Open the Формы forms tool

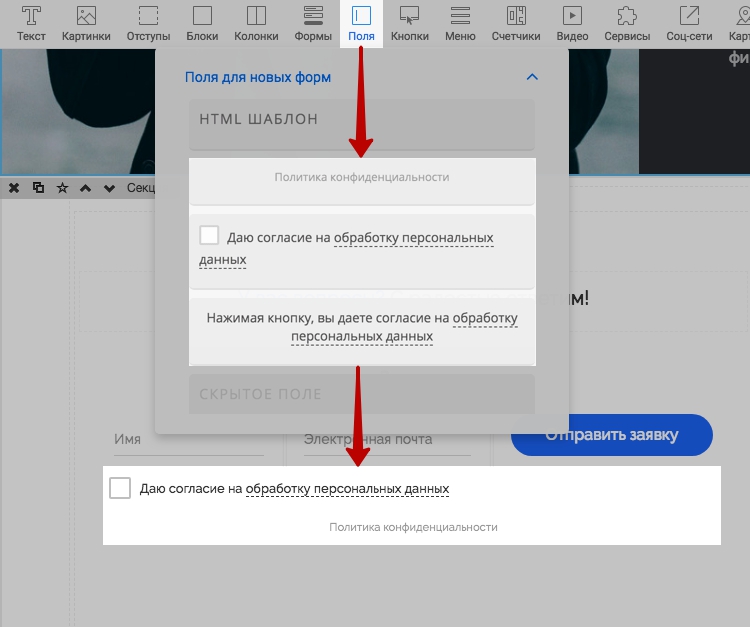(313, 24)
